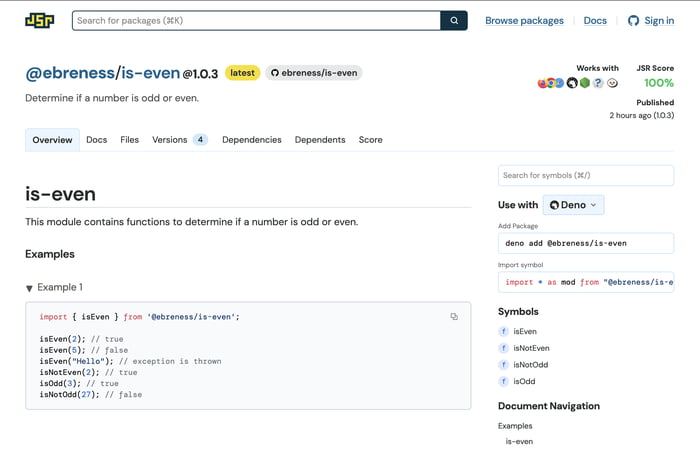The height and width of the screenshot is (461, 700).
Task: Go to the Score tab
Action: 370,140
